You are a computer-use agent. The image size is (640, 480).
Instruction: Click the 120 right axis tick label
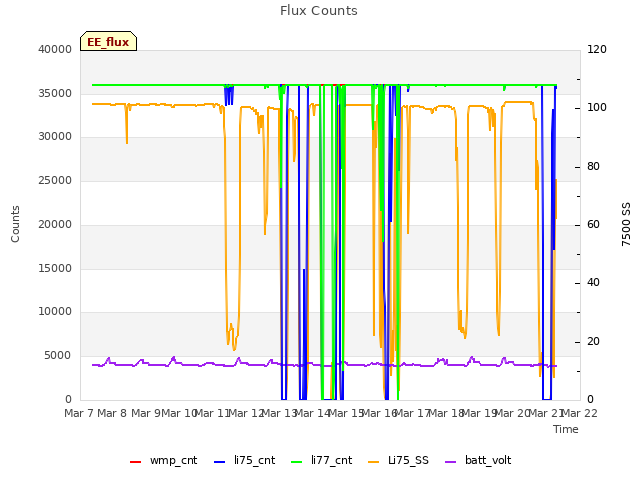[597, 49]
